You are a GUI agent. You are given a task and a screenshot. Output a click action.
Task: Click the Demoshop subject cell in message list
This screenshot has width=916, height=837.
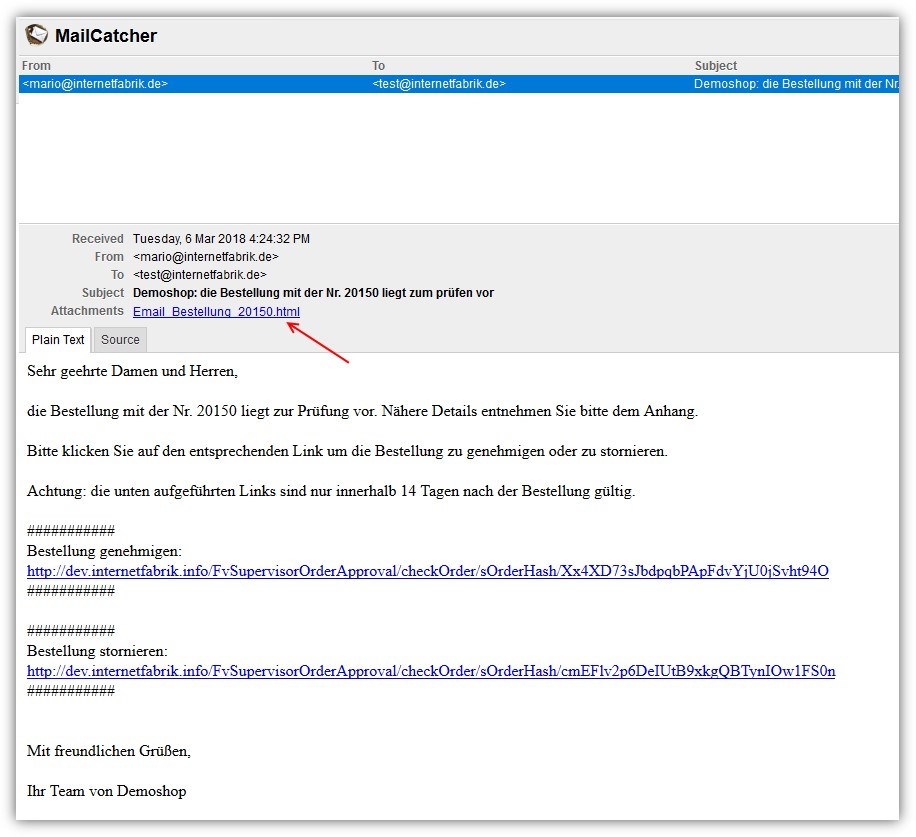[796, 84]
